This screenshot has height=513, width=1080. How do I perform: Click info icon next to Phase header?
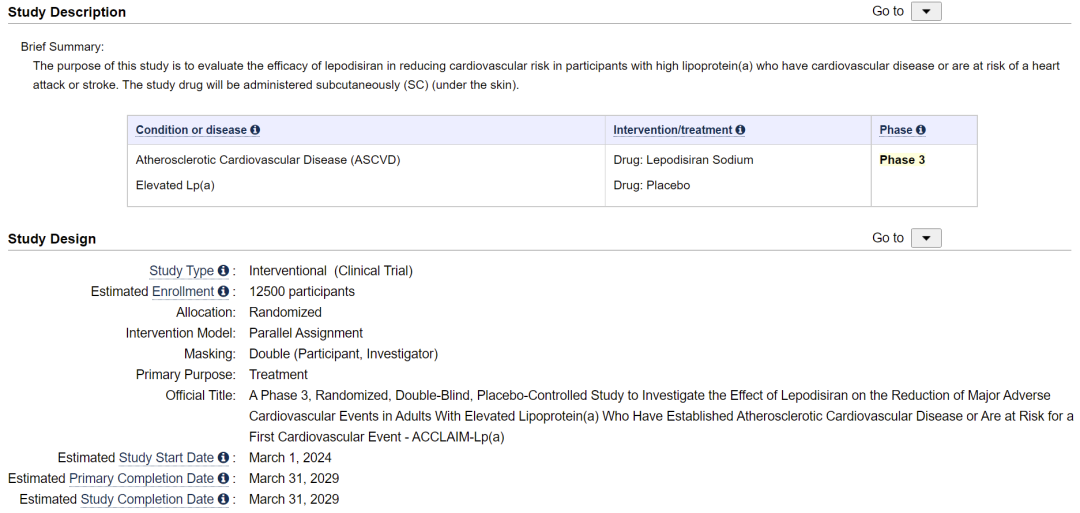pyautogui.click(x=921, y=130)
